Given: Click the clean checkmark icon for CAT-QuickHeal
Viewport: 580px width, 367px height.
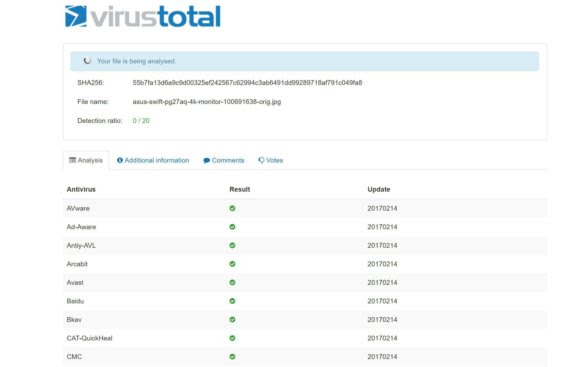Looking at the screenshot, I should 232,338.
